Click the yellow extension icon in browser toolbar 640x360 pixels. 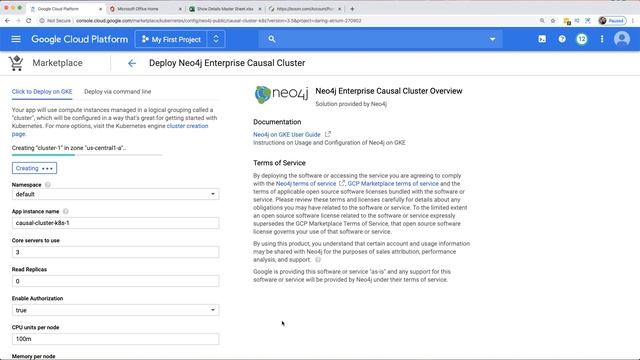(x=567, y=21)
